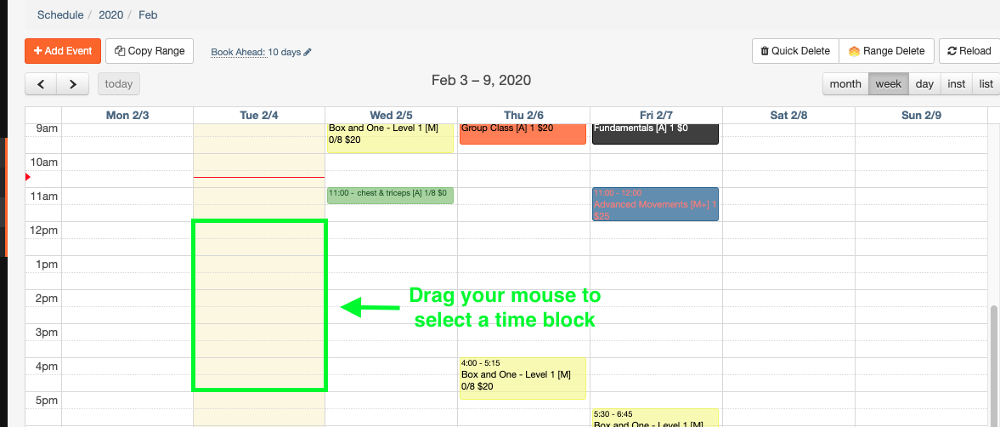Click the Add Event button
This screenshot has width=1000, height=427.
(x=63, y=51)
